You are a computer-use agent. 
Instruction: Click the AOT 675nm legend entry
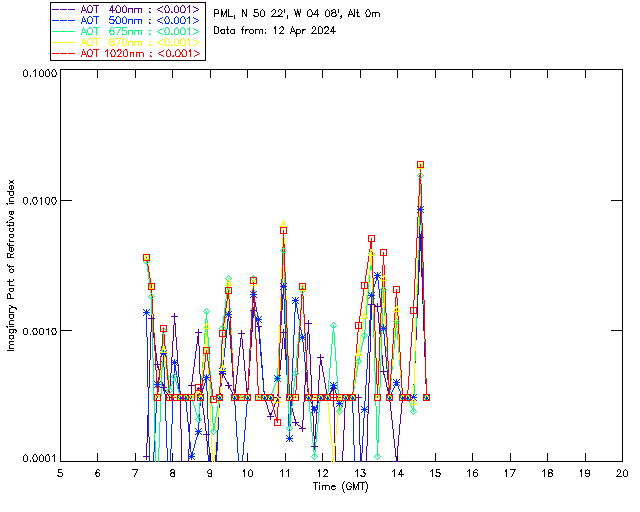tap(127, 31)
